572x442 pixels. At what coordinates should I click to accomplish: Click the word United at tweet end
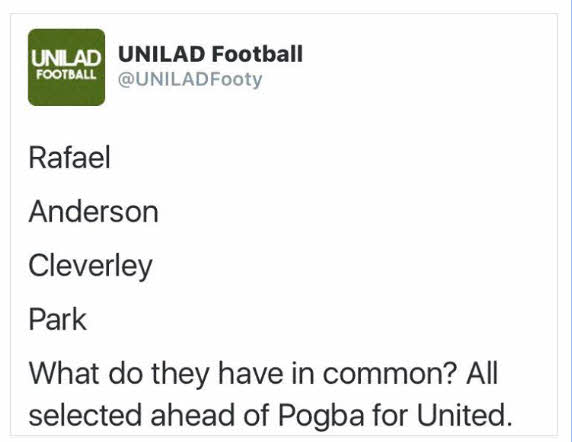coord(464,415)
